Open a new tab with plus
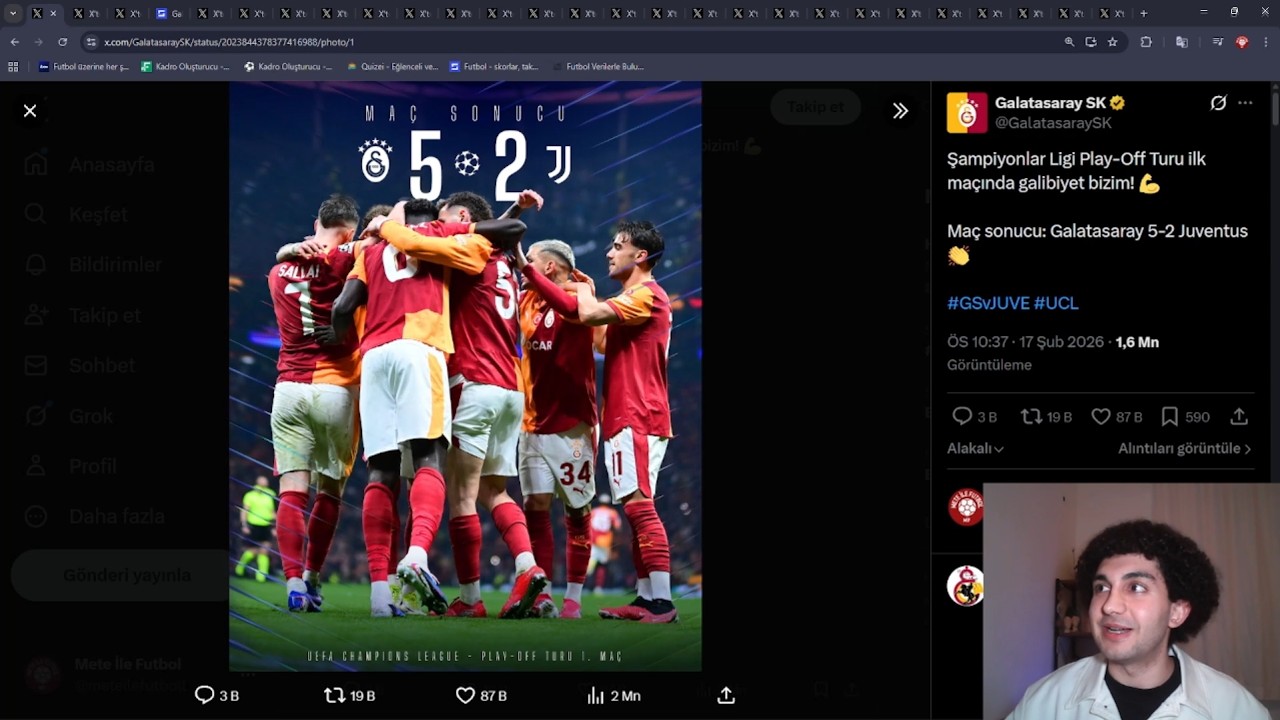Screen dimensions: 1280x720 [x=1144, y=13]
